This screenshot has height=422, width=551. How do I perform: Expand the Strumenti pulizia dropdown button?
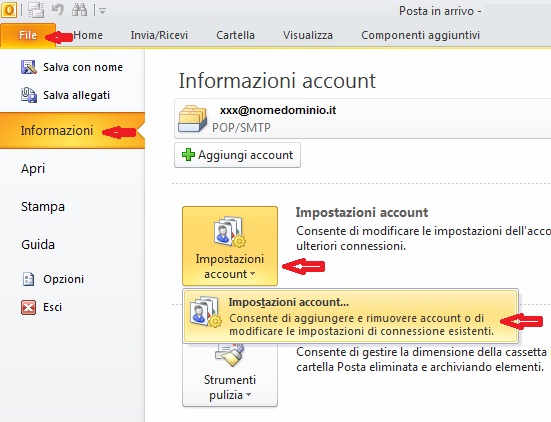(x=230, y=375)
